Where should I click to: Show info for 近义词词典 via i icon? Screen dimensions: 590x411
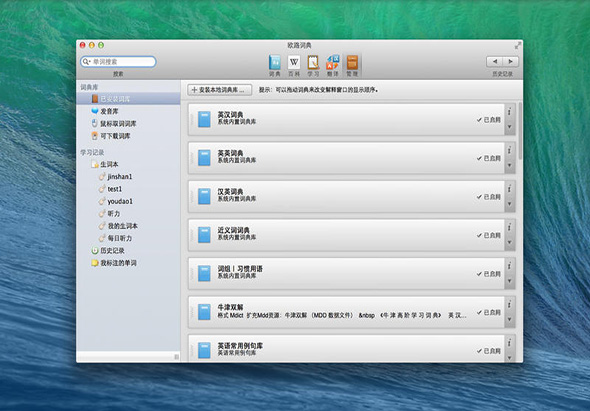pos(510,227)
